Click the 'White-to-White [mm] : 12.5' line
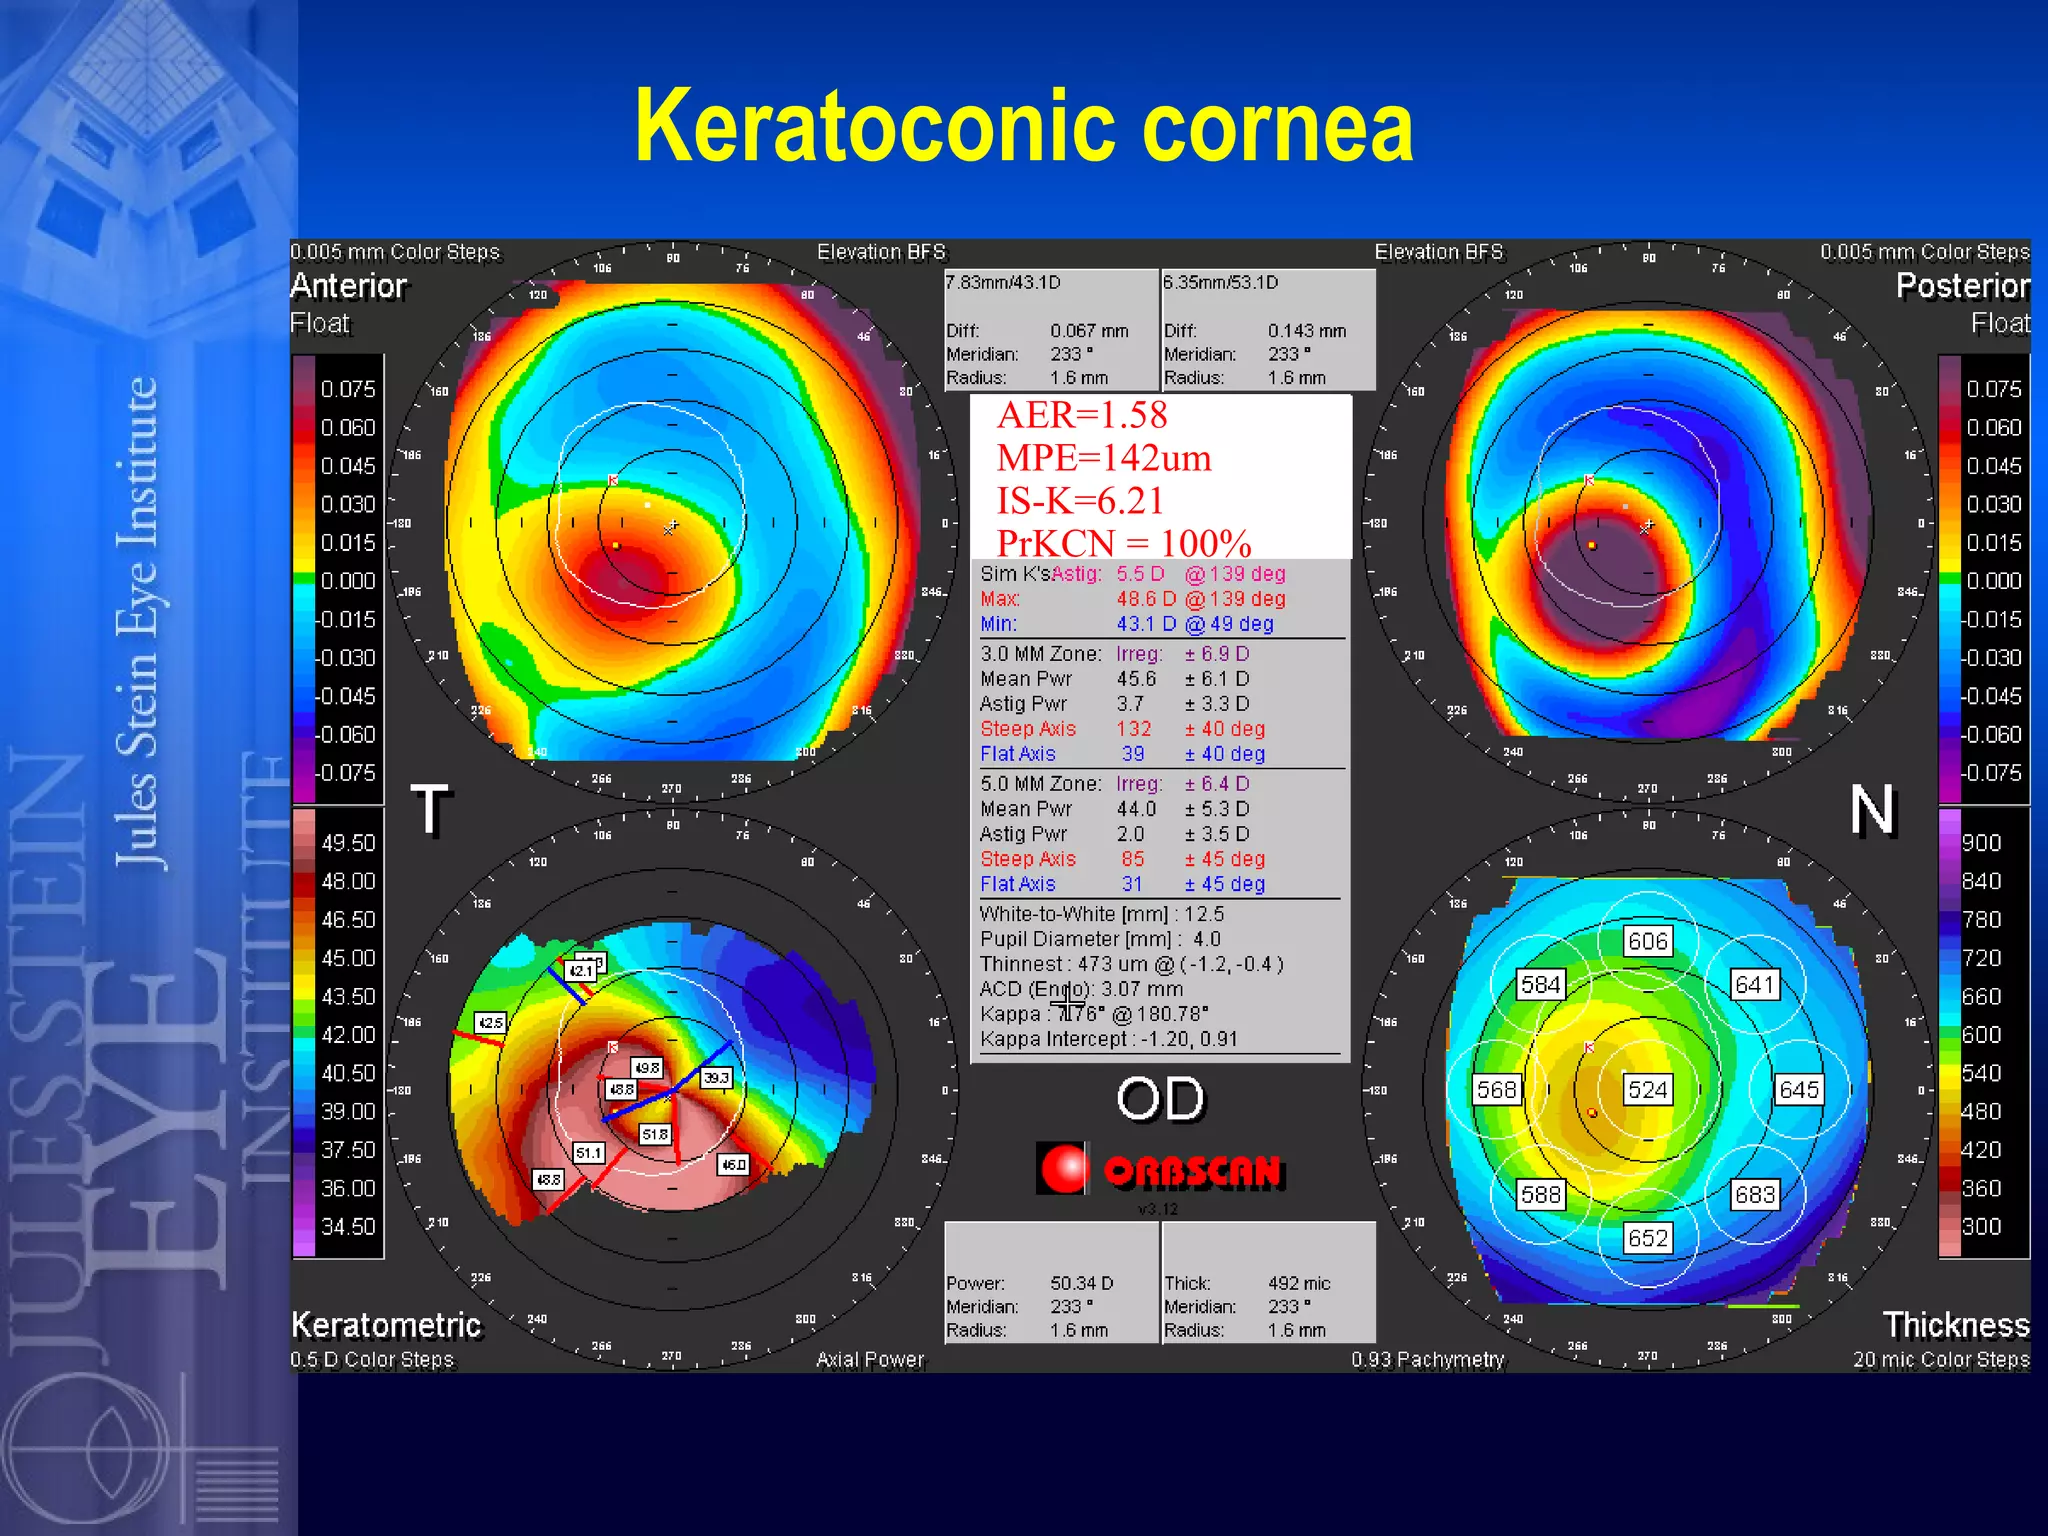This screenshot has height=1536, width=2048. 1102,914
